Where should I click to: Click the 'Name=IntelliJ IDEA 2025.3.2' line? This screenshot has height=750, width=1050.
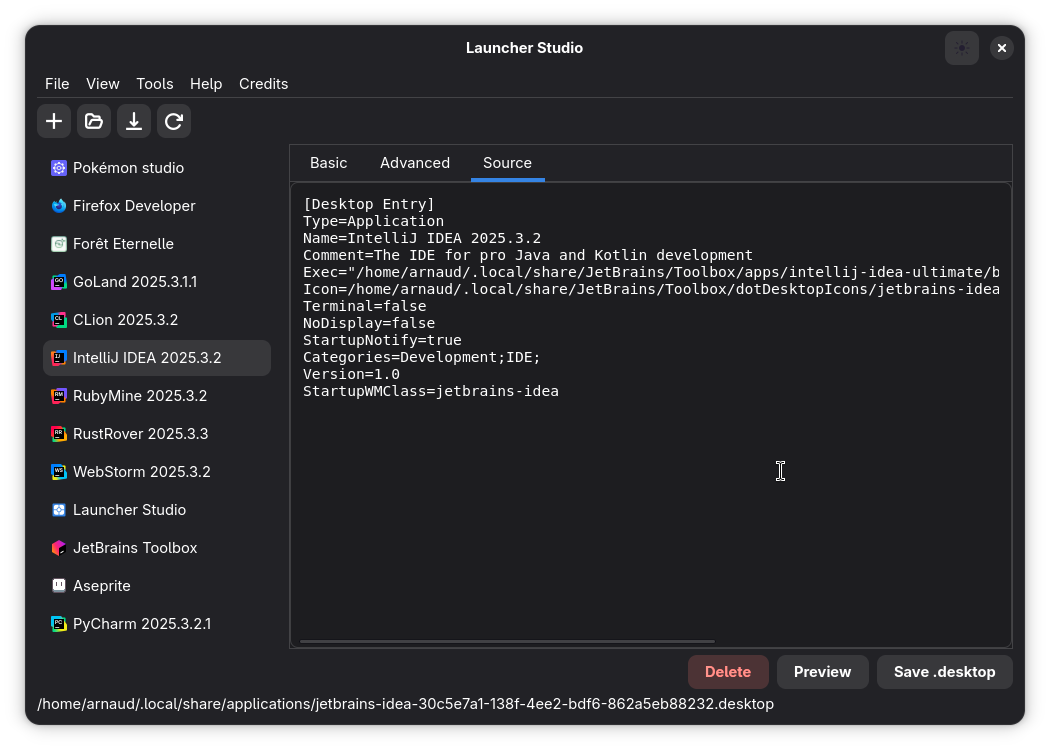point(422,238)
